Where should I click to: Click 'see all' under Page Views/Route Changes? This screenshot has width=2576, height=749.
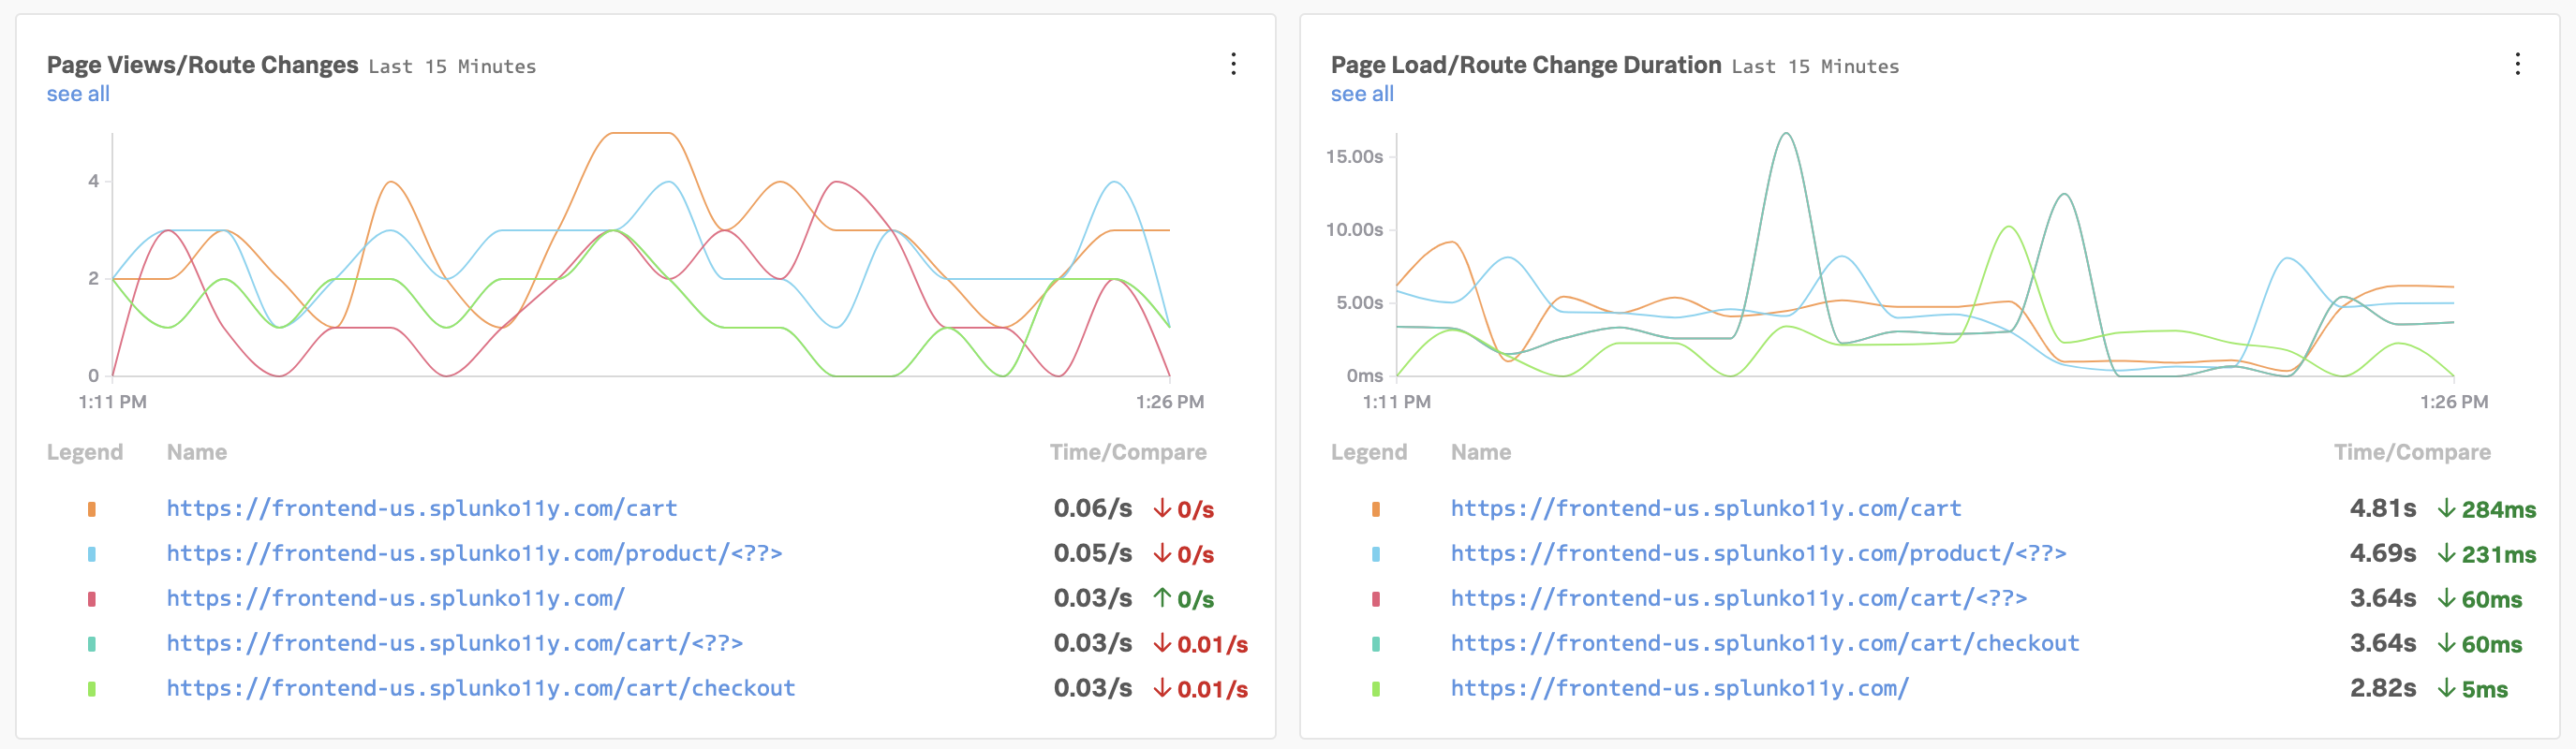78,94
